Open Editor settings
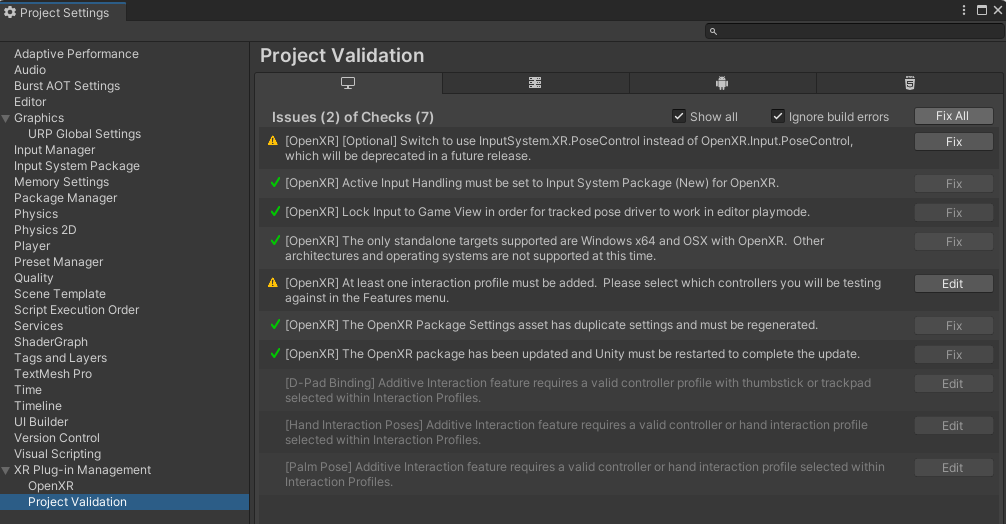 [30, 102]
